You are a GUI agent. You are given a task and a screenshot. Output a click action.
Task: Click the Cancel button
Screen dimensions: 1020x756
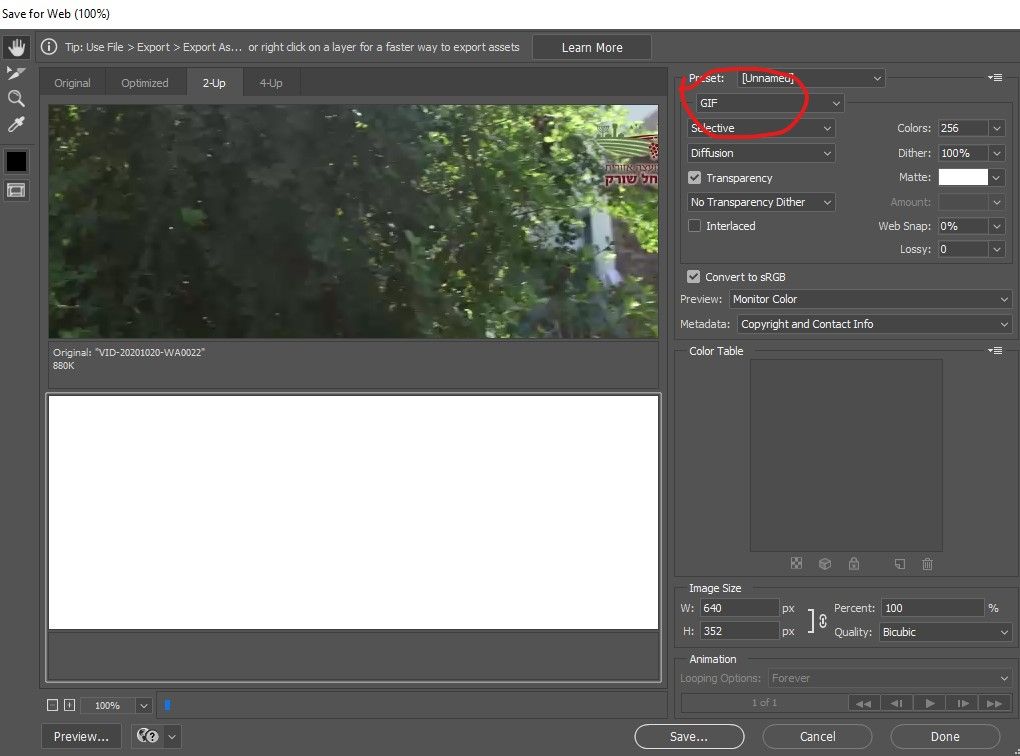(x=817, y=736)
